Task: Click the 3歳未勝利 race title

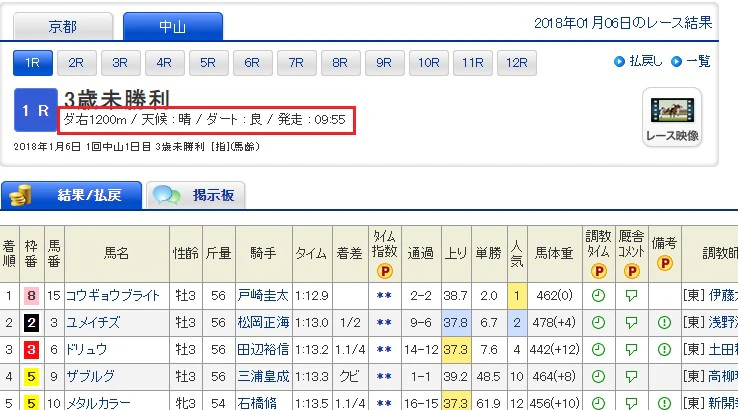Action: coord(117,99)
